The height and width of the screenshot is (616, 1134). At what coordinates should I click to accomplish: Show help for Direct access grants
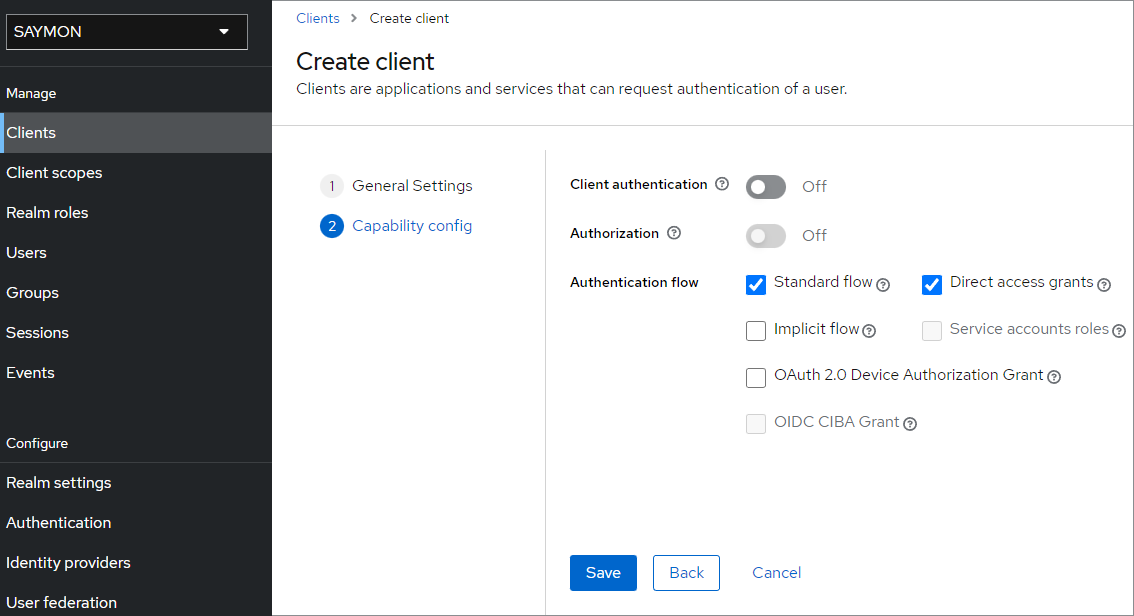point(1104,285)
